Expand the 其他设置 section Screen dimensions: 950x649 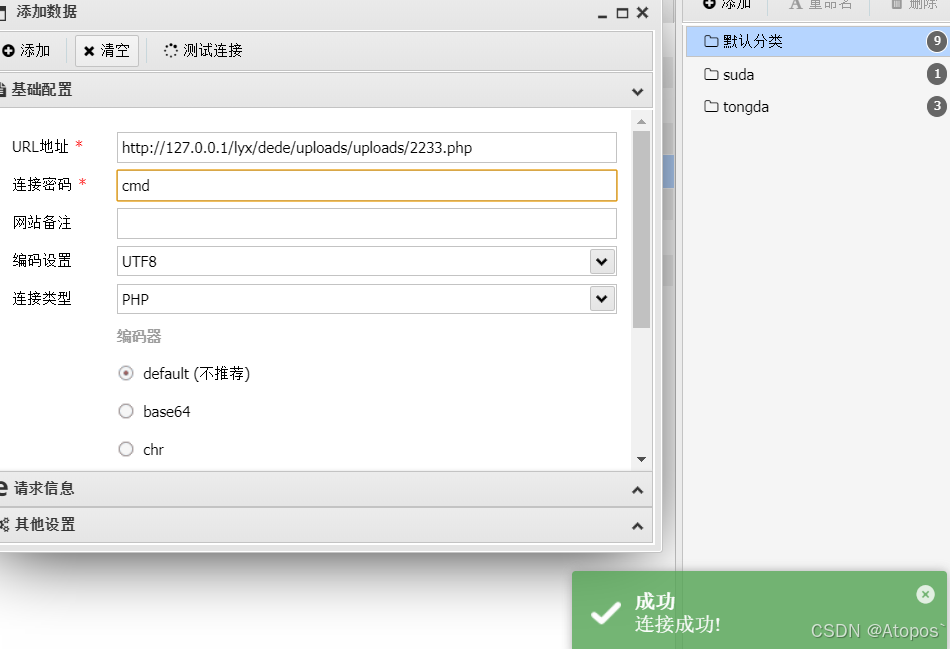coord(637,525)
